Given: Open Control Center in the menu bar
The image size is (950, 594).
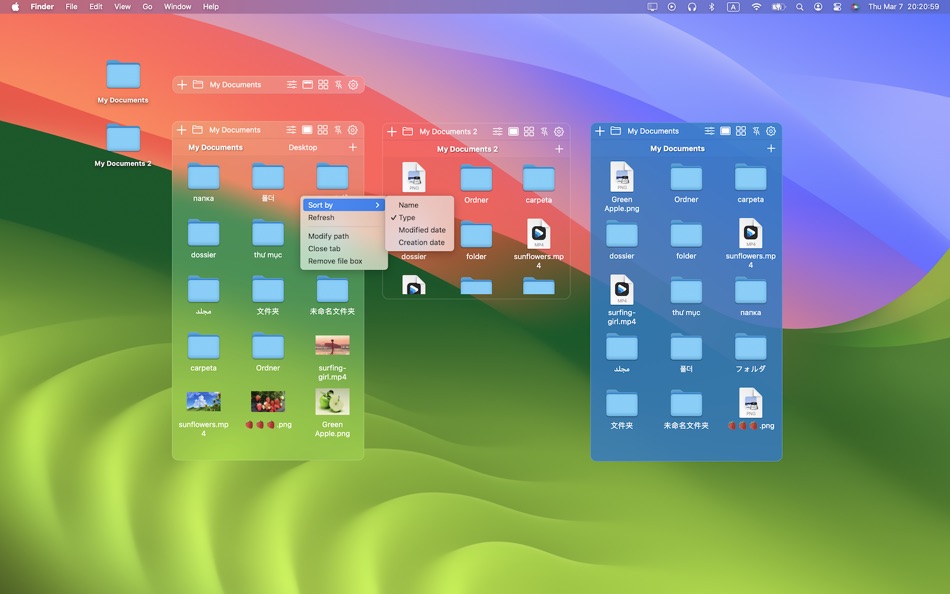Looking at the screenshot, I should (837, 7).
